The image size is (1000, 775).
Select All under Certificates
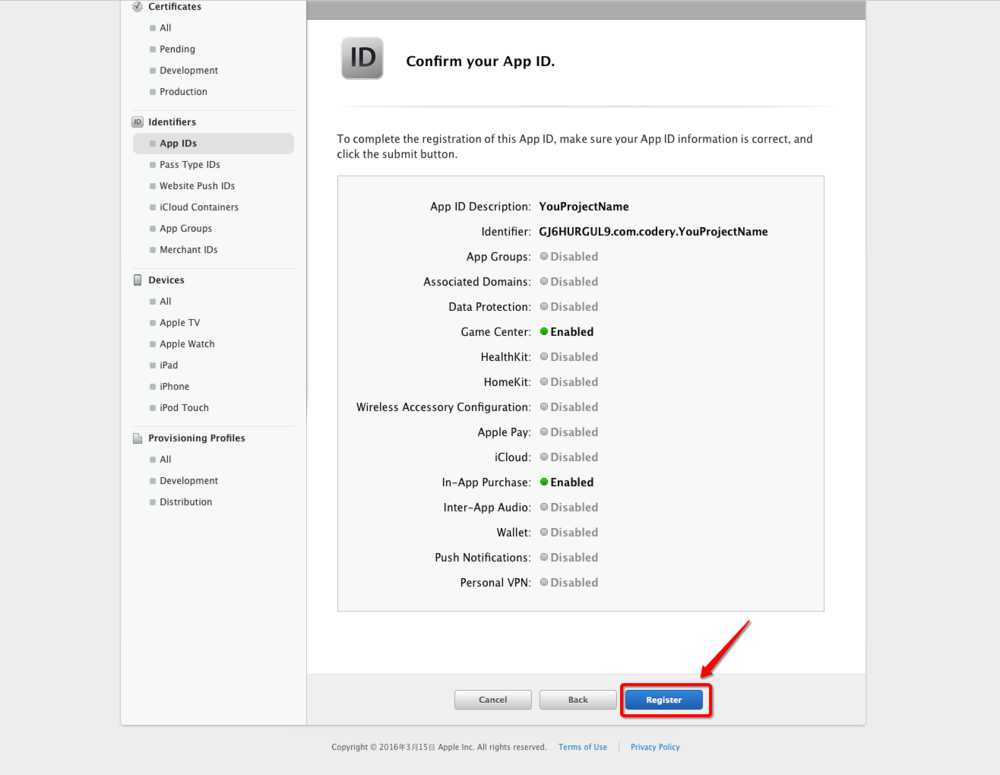pyautogui.click(x=165, y=28)
